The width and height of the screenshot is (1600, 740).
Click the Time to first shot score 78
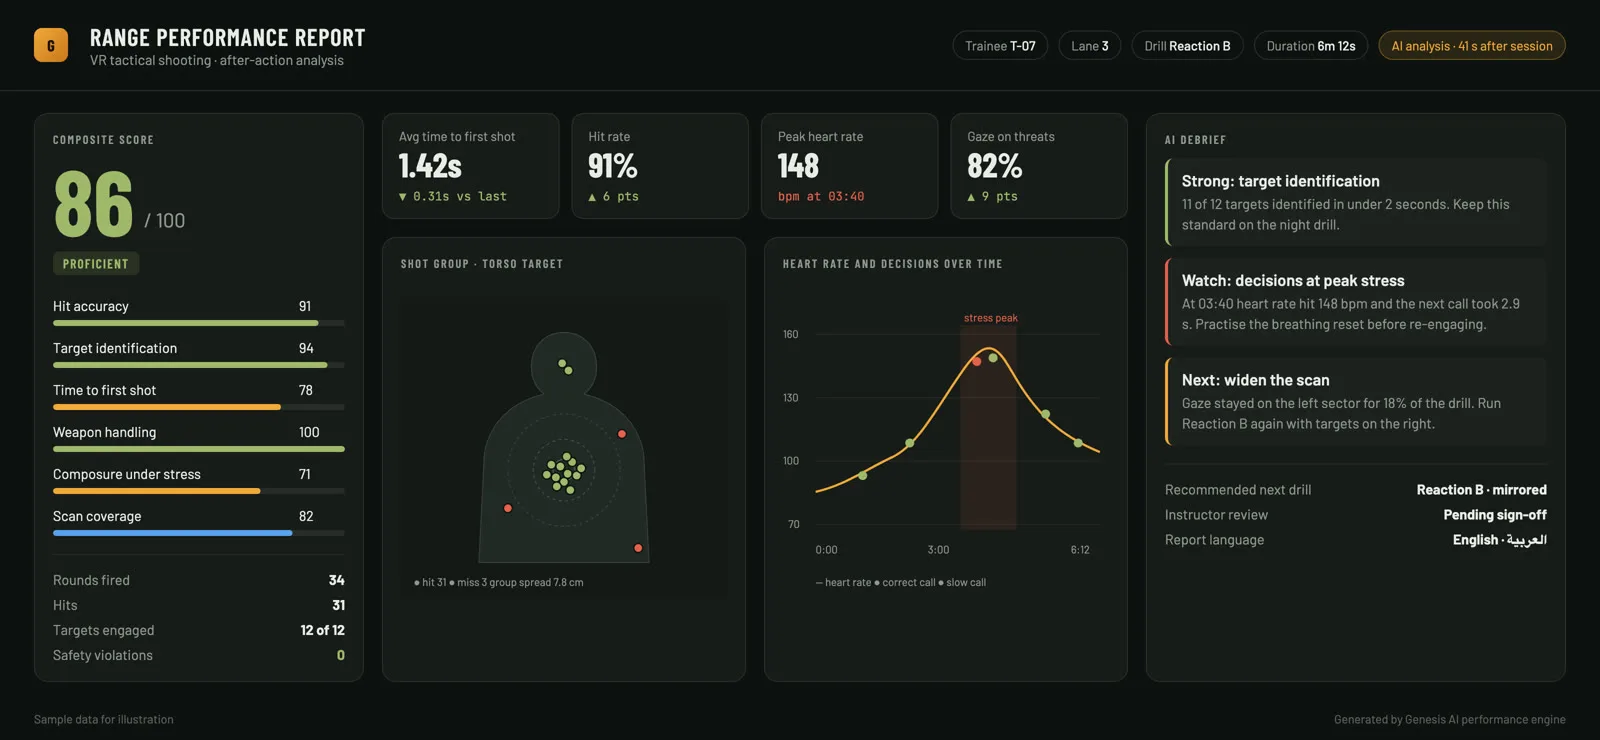[x=306, y=390]
